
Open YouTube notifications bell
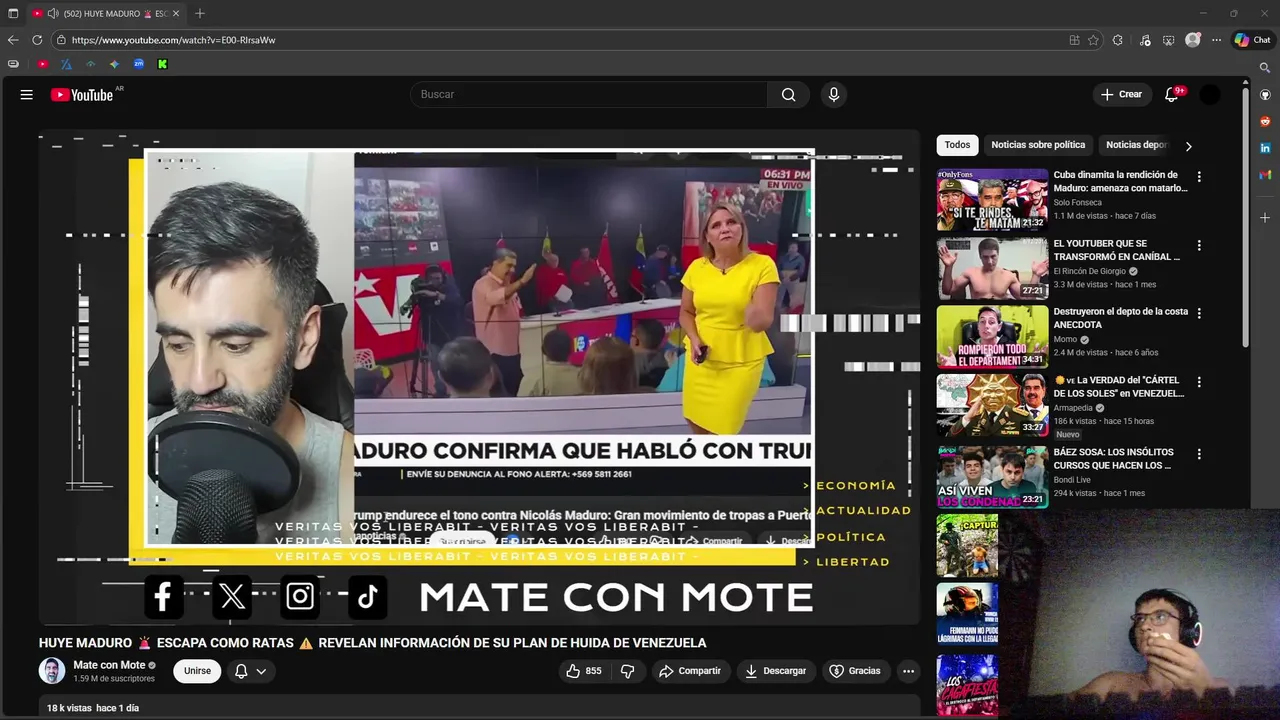tap(1171, 94)
